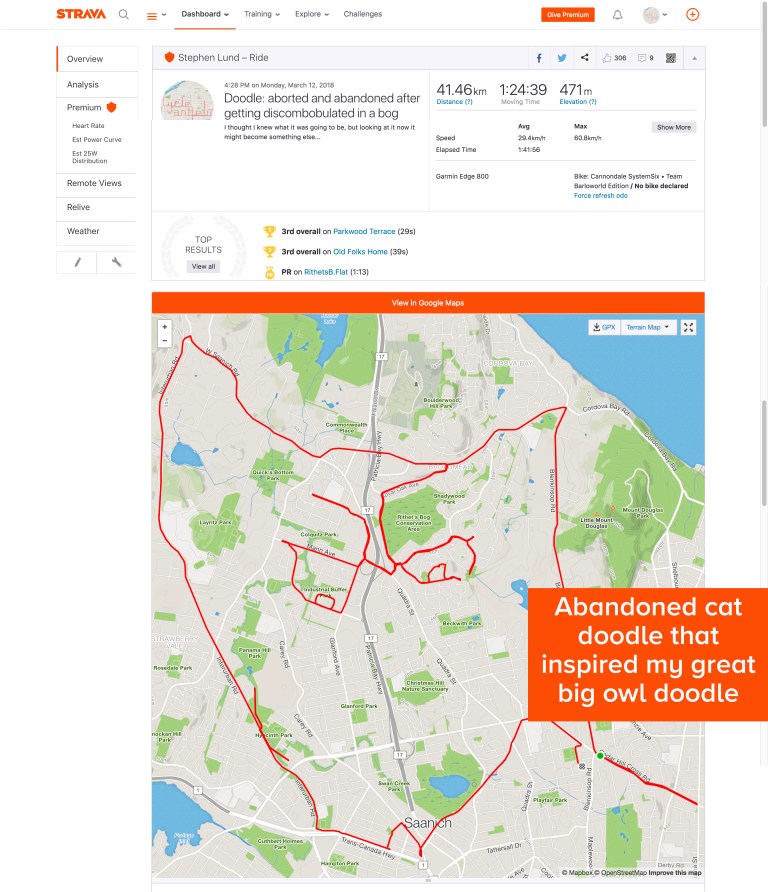Share the ride on Facebook

pos(539,58)
